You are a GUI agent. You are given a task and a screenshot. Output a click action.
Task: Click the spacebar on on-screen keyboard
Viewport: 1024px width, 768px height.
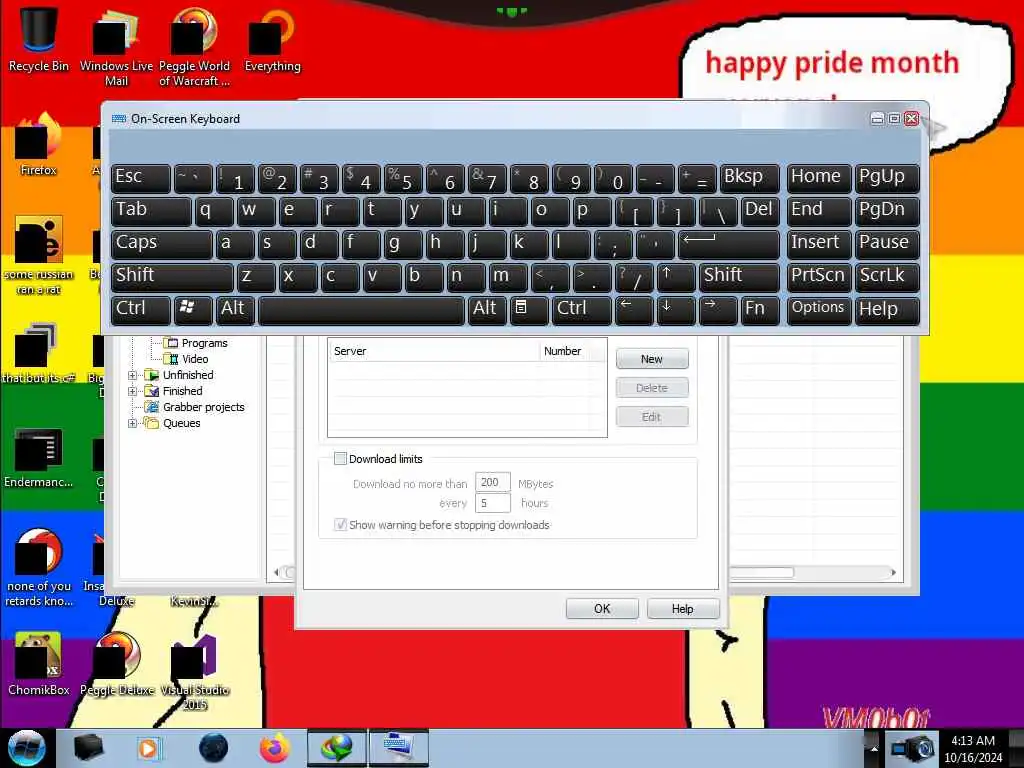[x=361, y=310]
